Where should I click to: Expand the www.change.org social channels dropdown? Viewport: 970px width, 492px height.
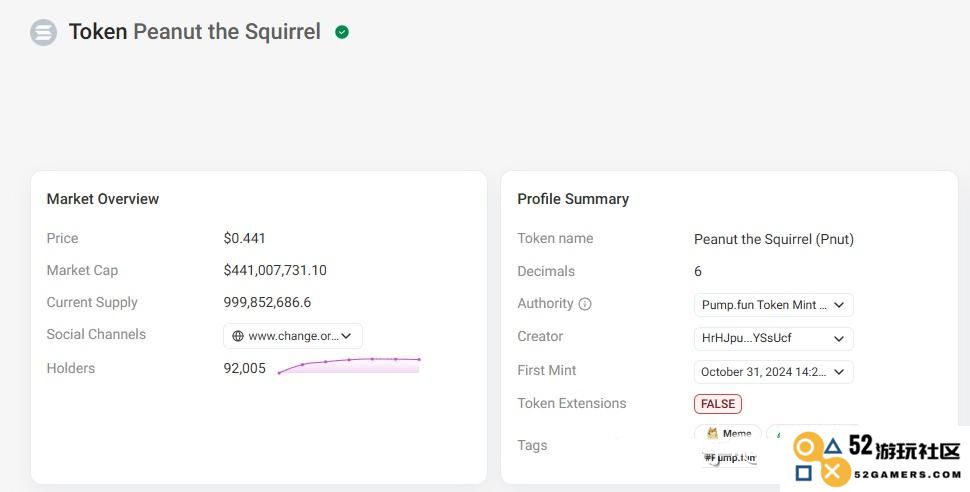click(293, 336)
